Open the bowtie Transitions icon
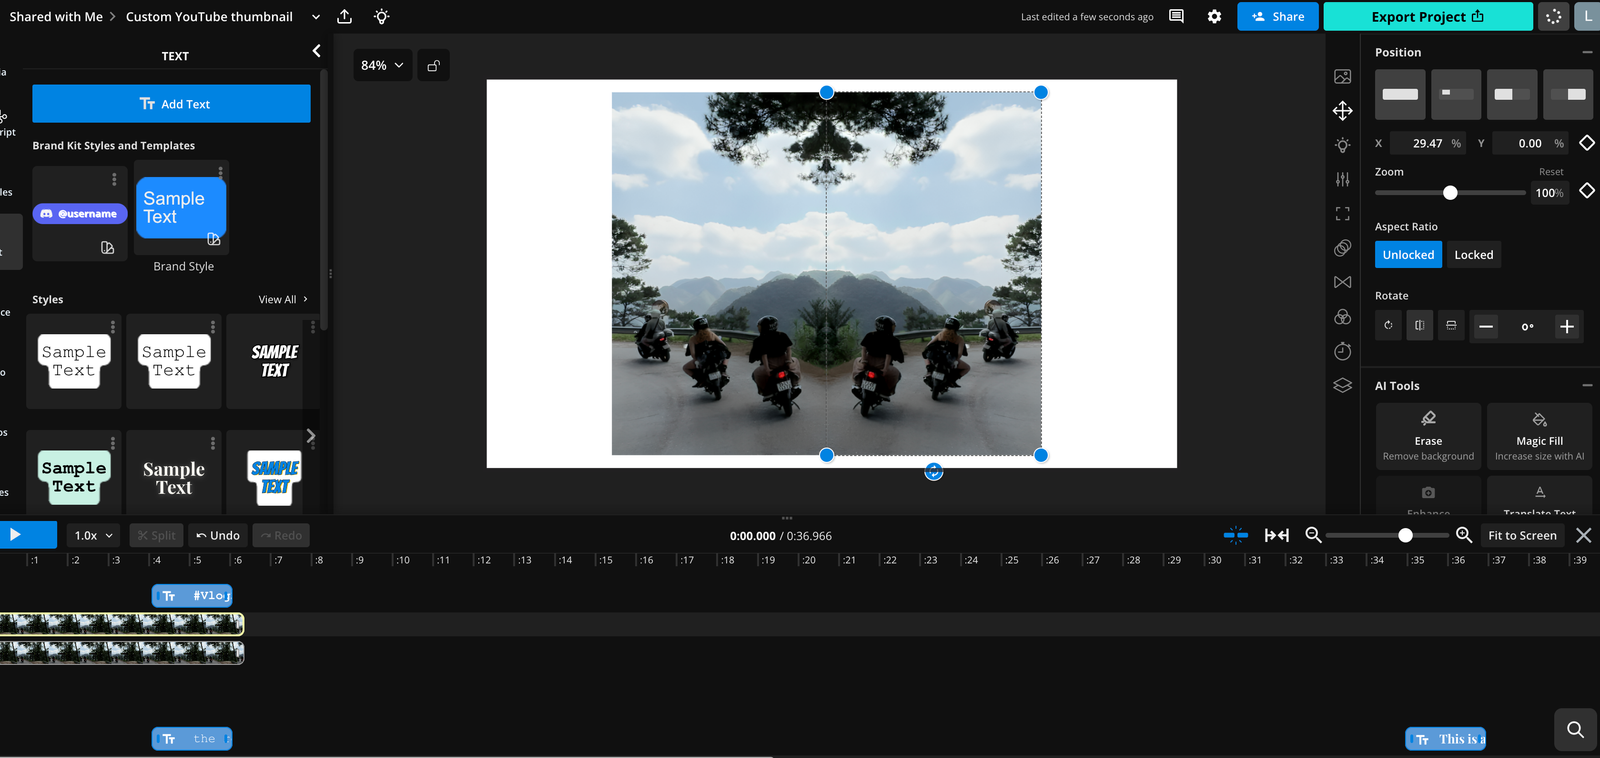The width and height of the screenshot is (1600, 758). 1342,282
